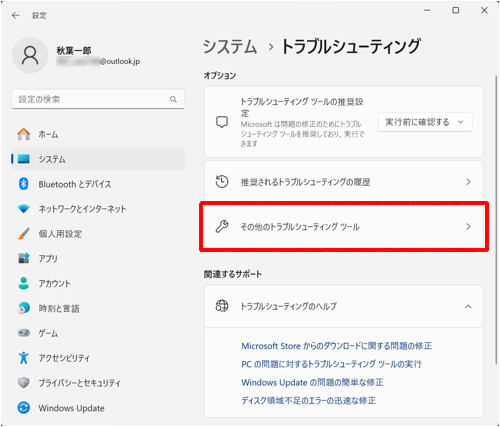Open chevron for 推奨されるトラブルシューティングの履歴
Image resolution: width=500 pixels, height=427 pixels.
coord(468,182)
